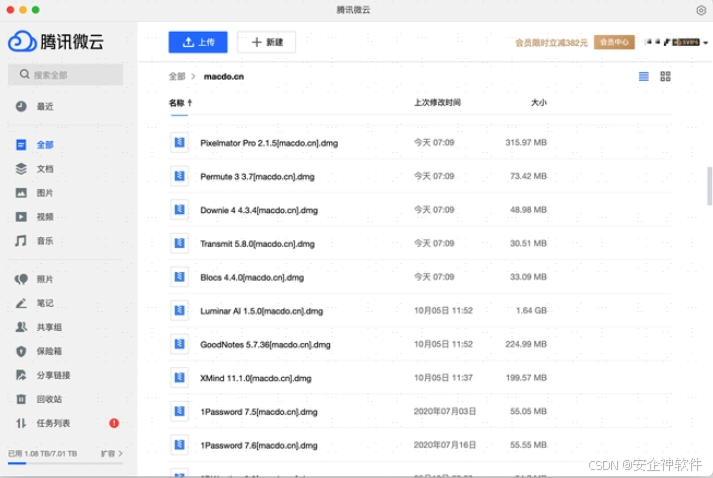This screenshot has width=713, height=478.
Task: Click file icon of XMind row
Action: 180,377
